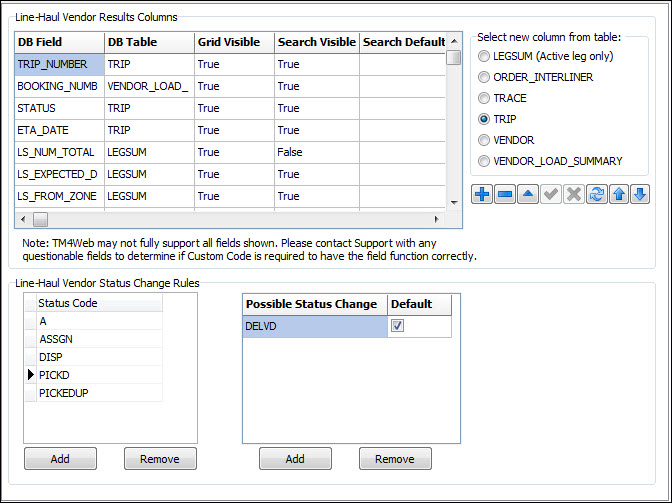The height and width of the screenshot is (503, 672).
Task: Click the blue plus add column icon
Action: point(482,195)
